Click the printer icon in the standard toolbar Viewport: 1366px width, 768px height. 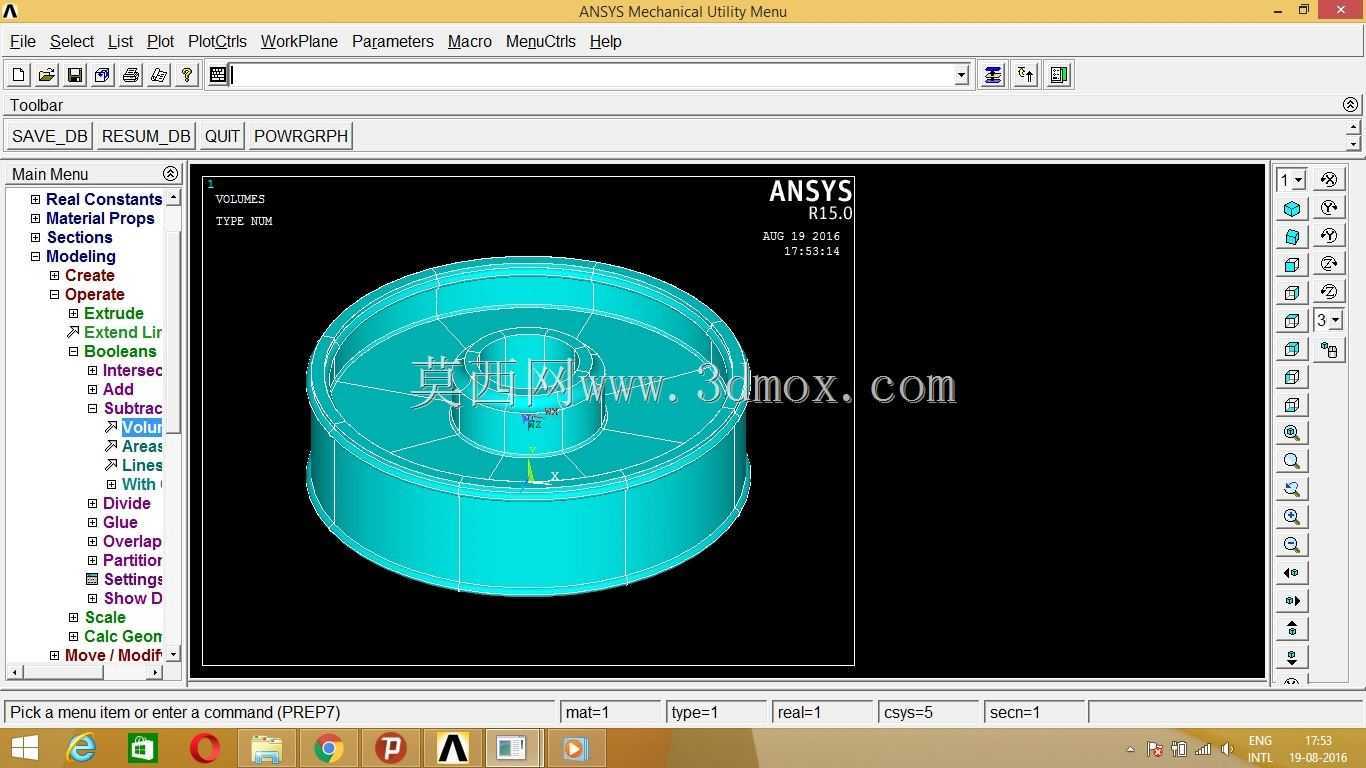tap(130, 75)
